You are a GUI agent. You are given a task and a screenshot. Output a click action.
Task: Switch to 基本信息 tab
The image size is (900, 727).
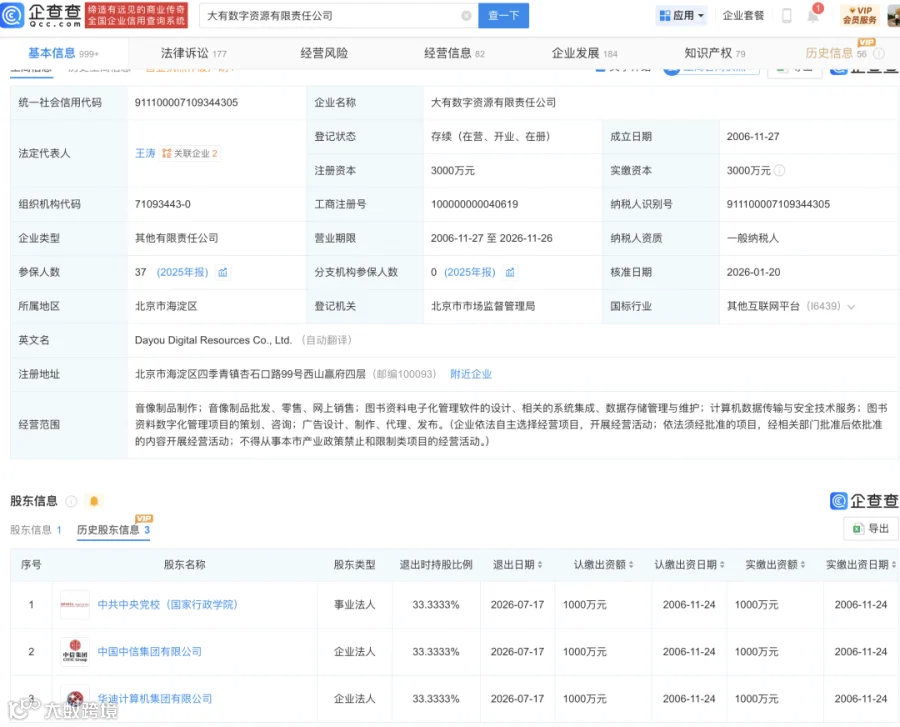click(x=63, y=53)
